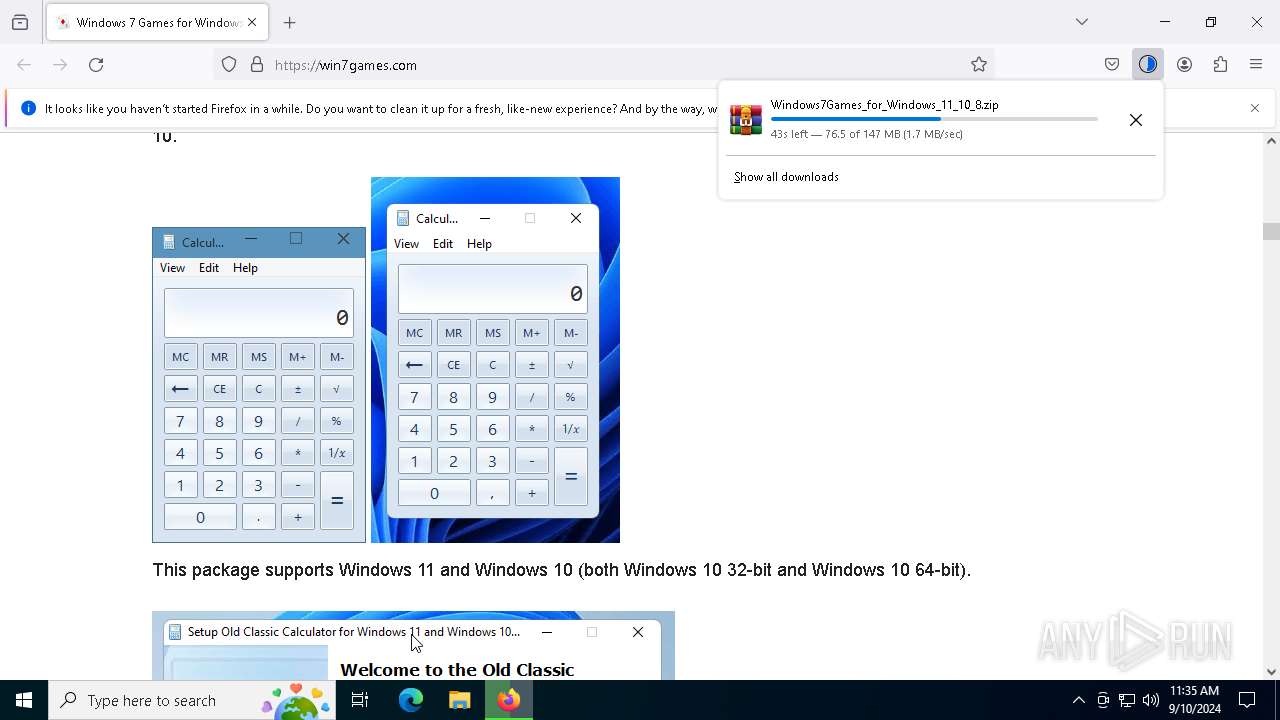Click the setup wizard screenshot at bottom

(x=413, y=646)
